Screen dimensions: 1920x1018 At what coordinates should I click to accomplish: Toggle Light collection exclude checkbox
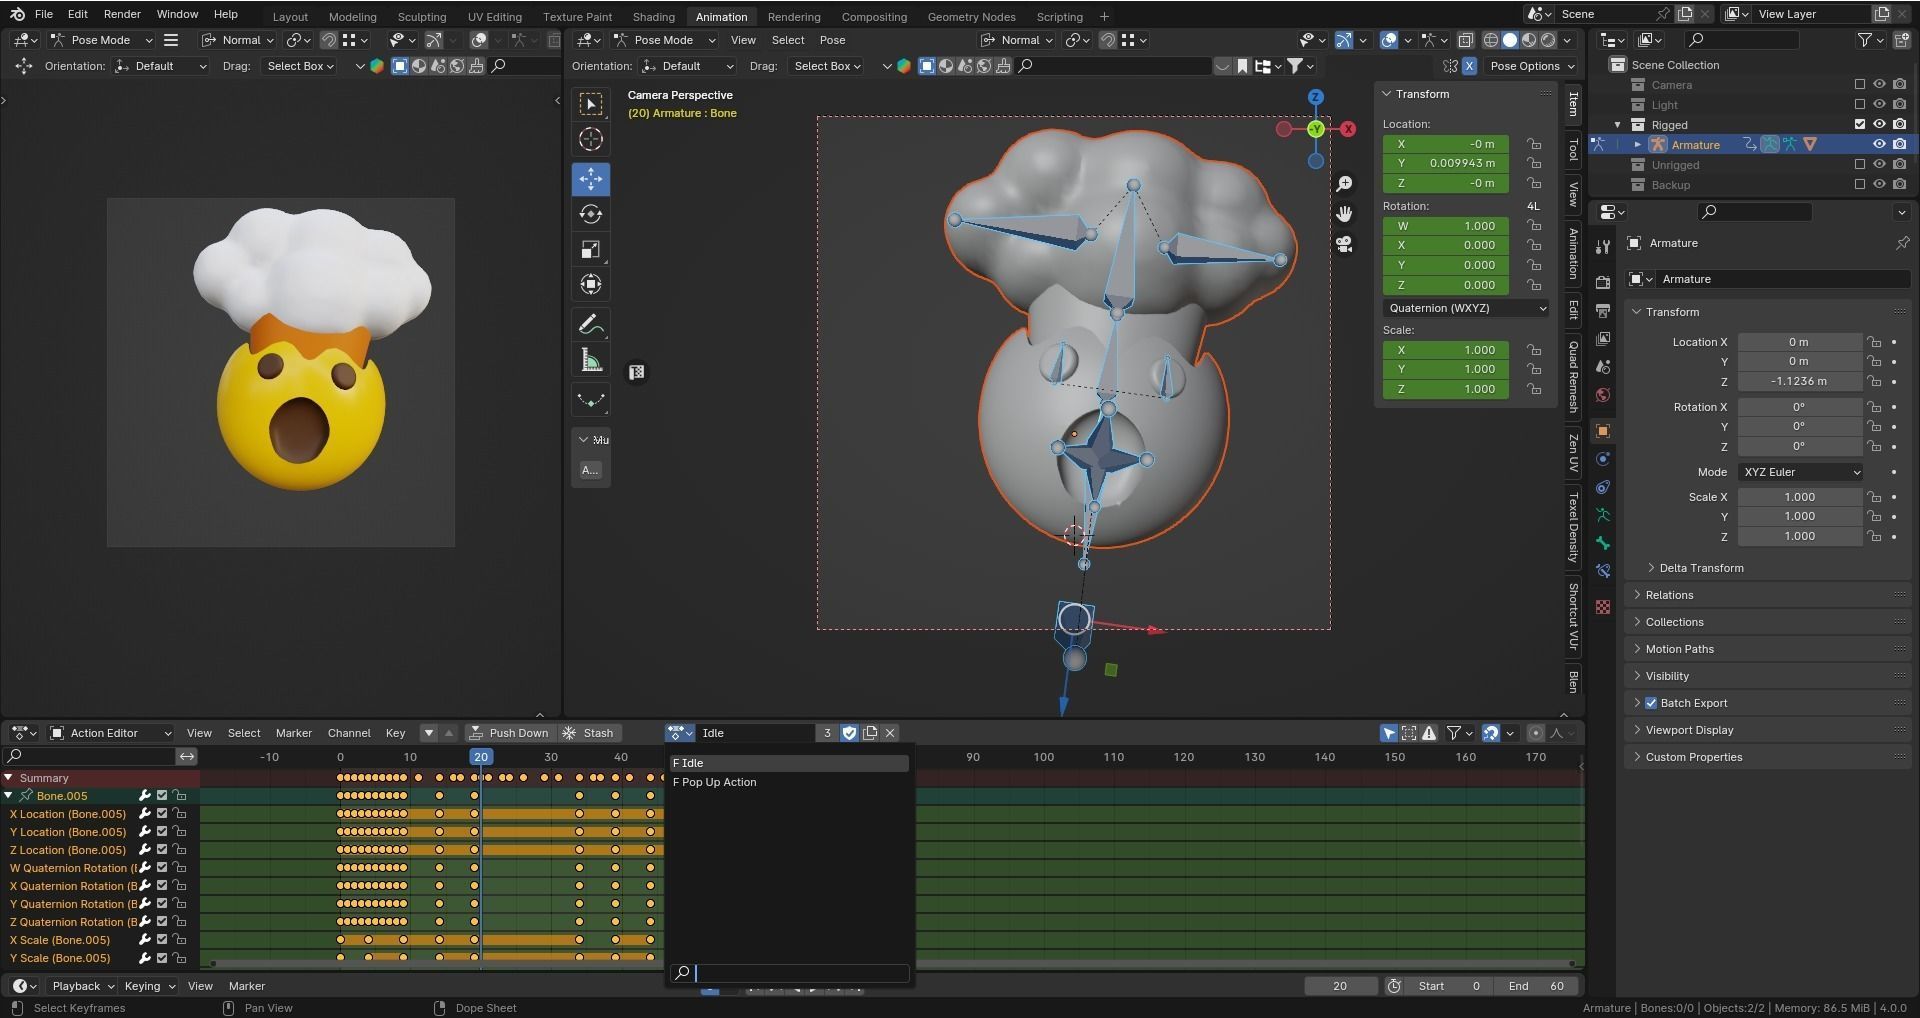(x=1859, y=105)
